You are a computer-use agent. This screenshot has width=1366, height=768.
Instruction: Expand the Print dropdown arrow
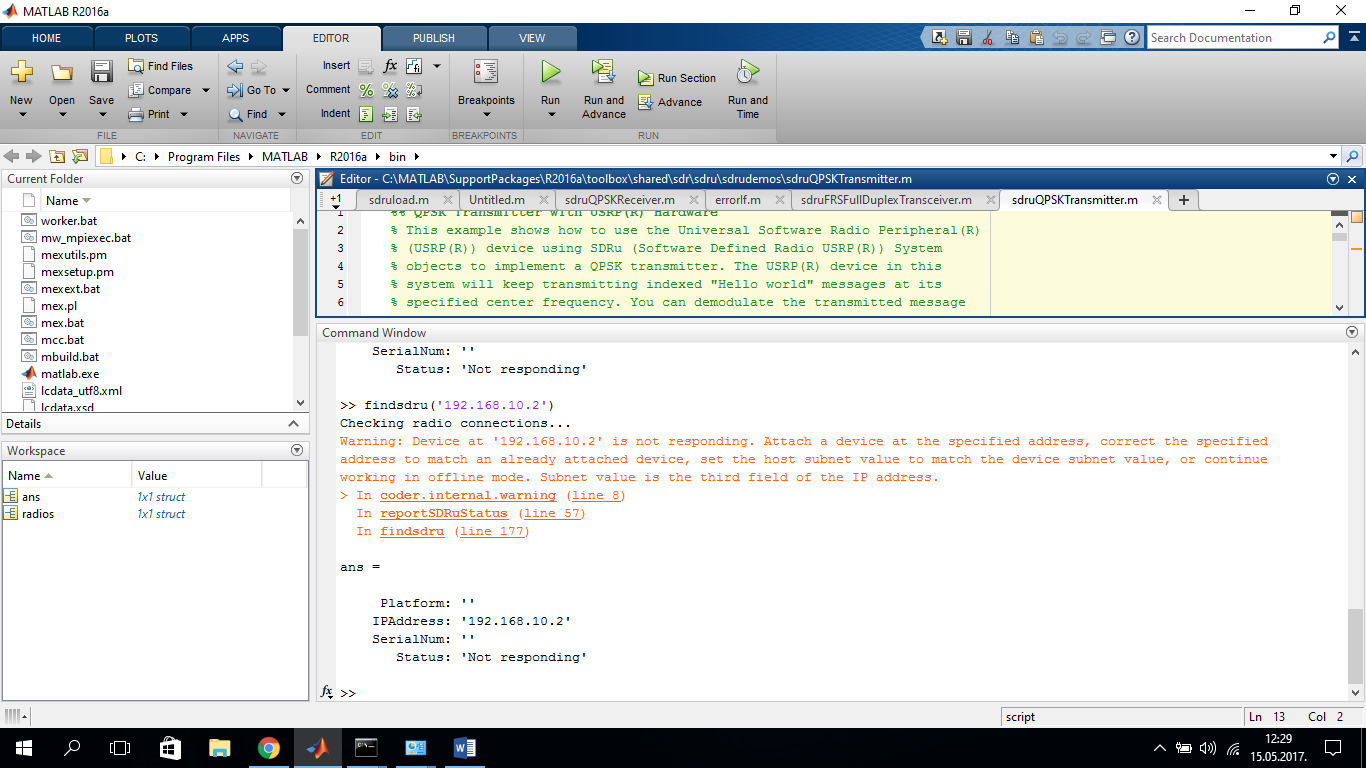pos(183,114)
